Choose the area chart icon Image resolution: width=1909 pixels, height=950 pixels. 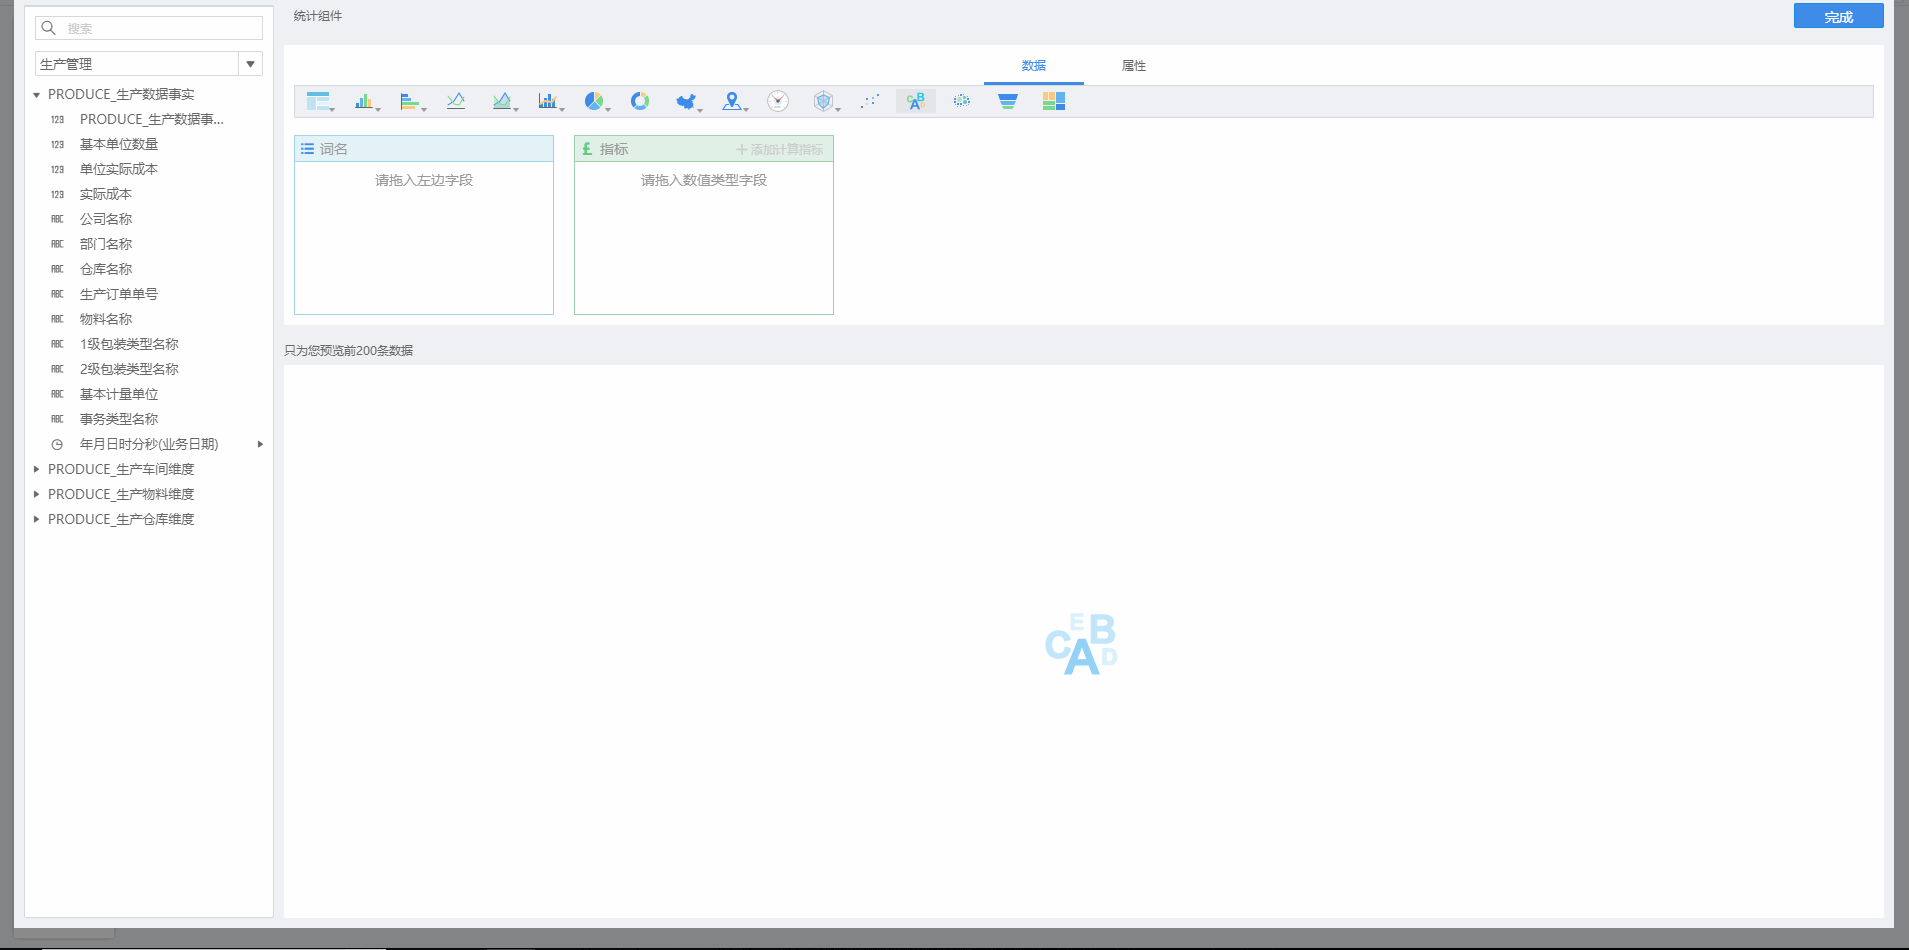click(502, 101)
